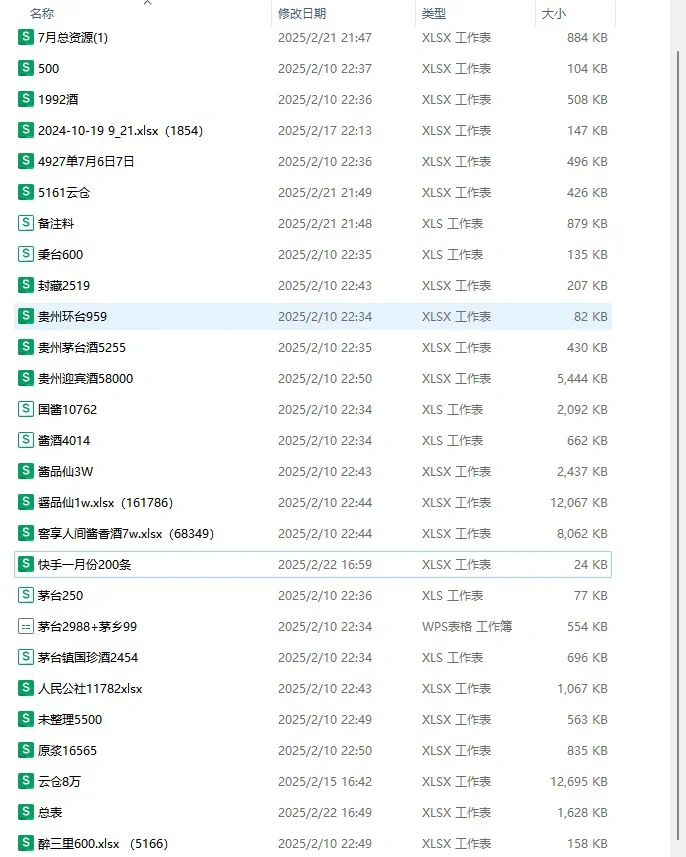This screenshot has width=686, height=857.
Task: Click the XLS icon of 国酱10762
Action: click(26, 409)
